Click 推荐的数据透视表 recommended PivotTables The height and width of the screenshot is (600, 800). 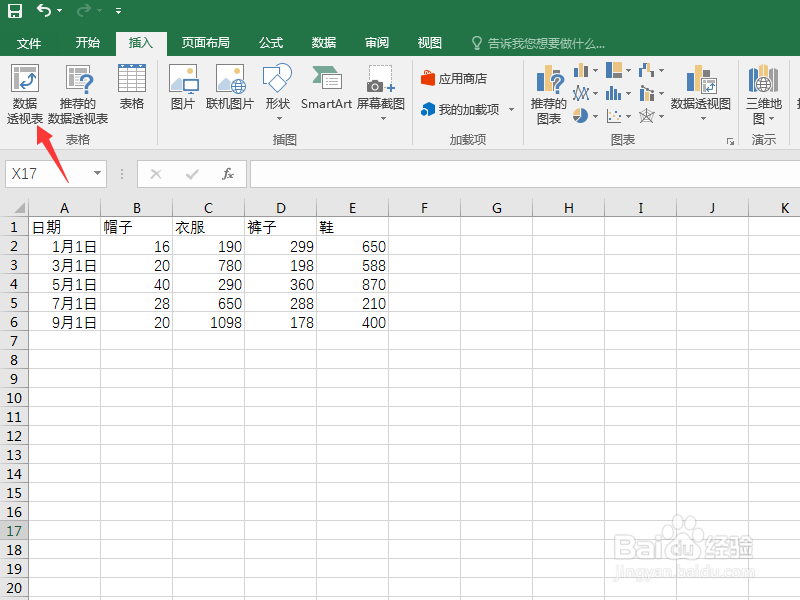78,94
